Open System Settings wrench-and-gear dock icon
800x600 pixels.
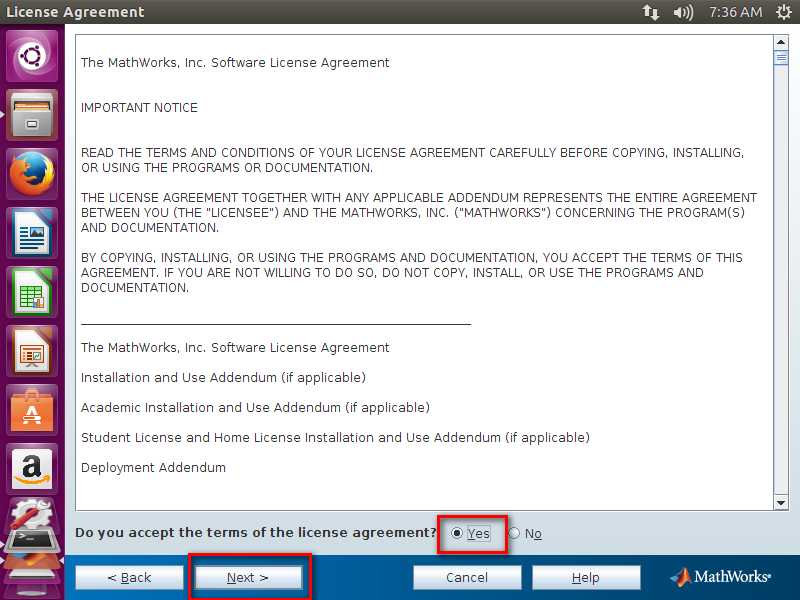32,513
